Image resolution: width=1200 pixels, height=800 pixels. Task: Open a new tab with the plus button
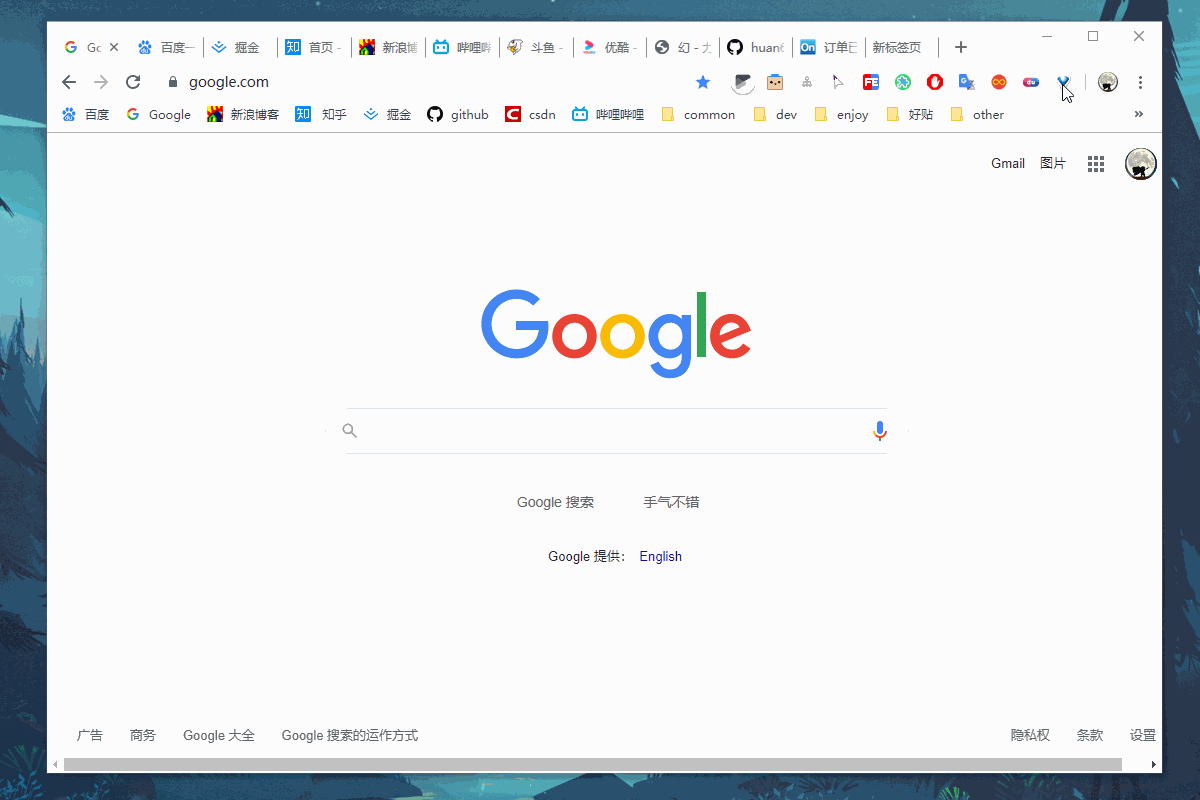961,47
